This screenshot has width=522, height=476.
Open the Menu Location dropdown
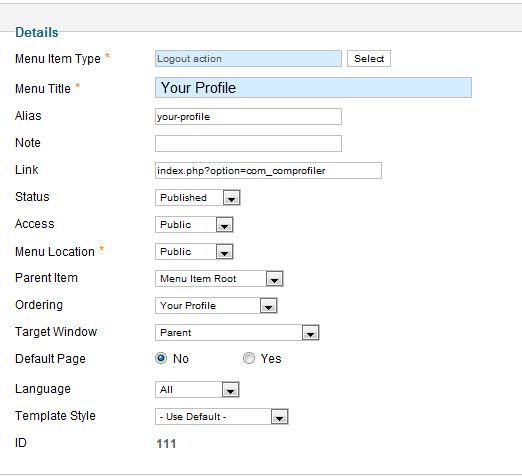[194, 252]
